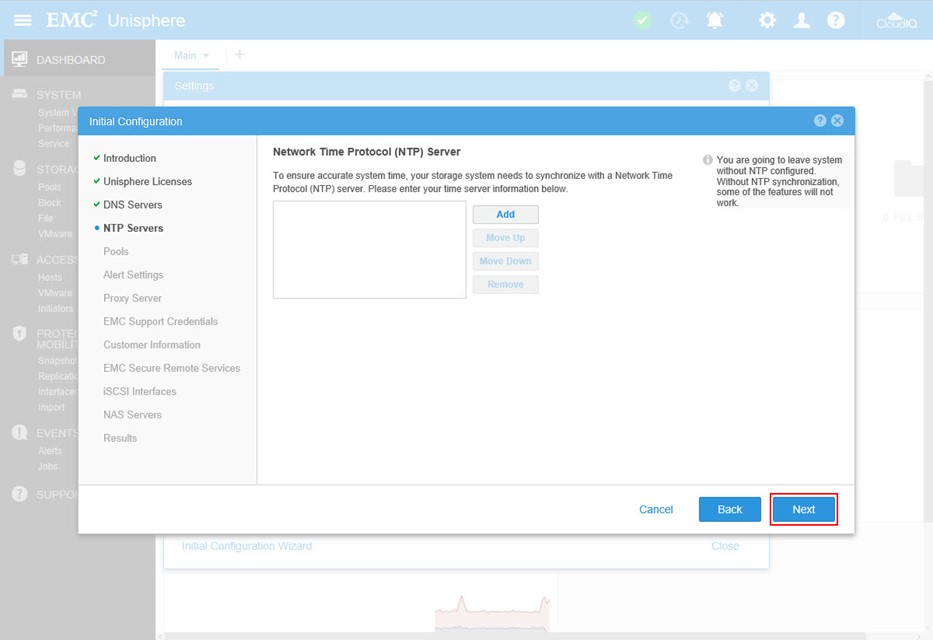This screenshot has height=640, width=933.
Task: Select the NAS Servers step
Action: point(133,415)
